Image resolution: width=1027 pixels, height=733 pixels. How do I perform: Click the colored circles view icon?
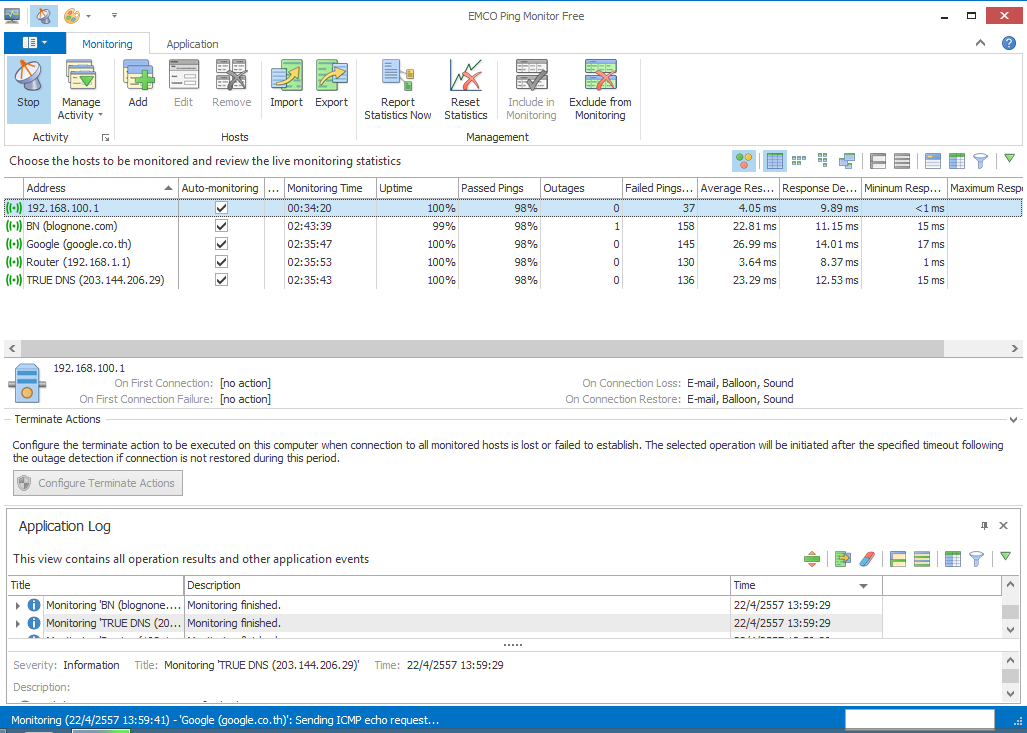(743, 160)
